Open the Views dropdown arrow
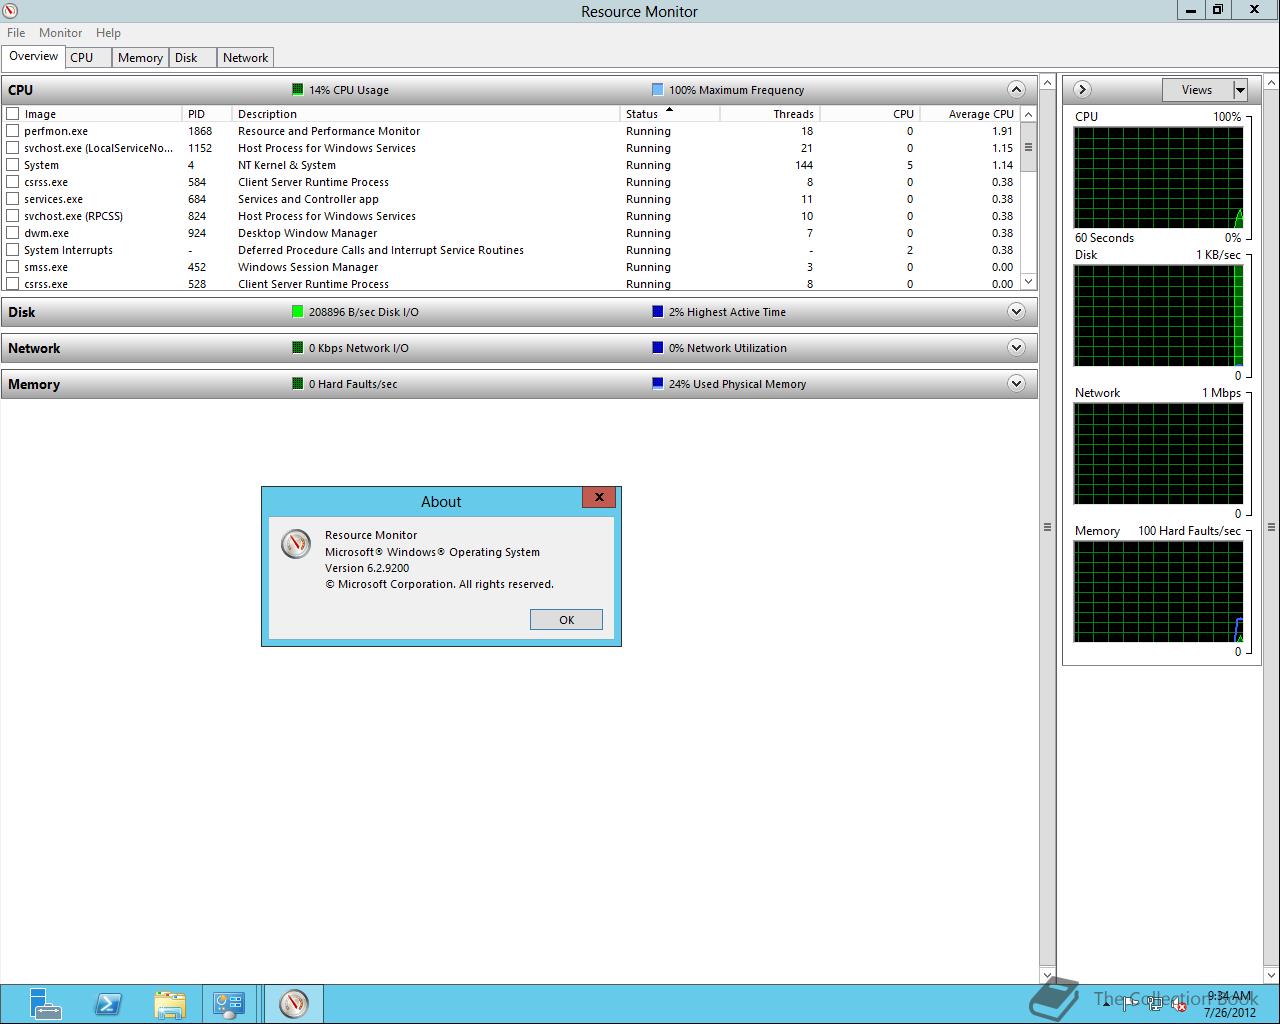This screenshot has height=1024, width=1280. coord(1240,90)
